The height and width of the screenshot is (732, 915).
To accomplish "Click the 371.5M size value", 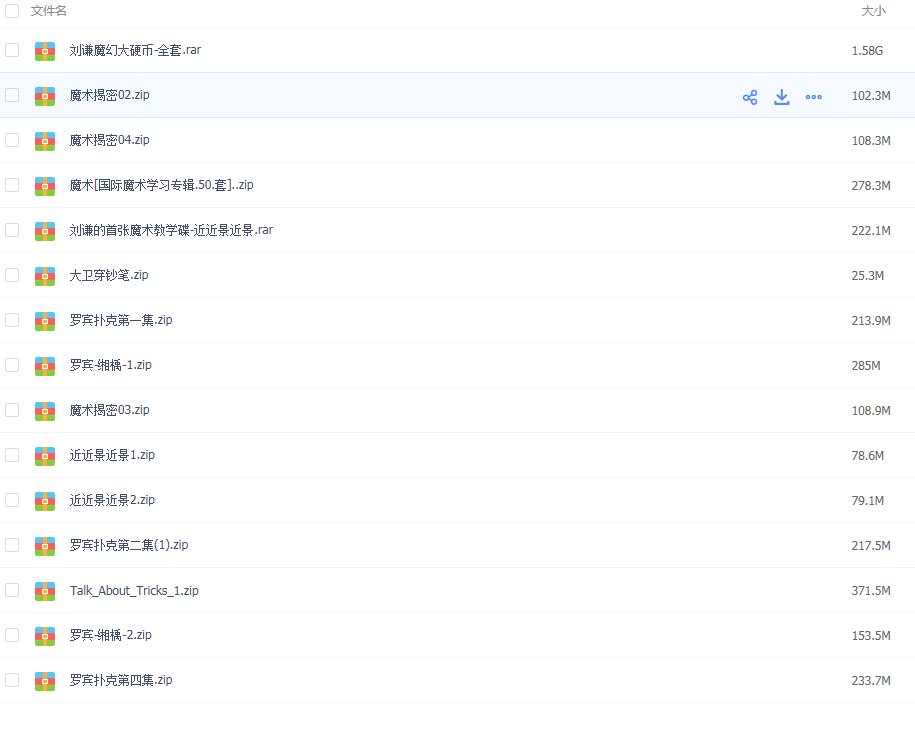I will [871, 591].
